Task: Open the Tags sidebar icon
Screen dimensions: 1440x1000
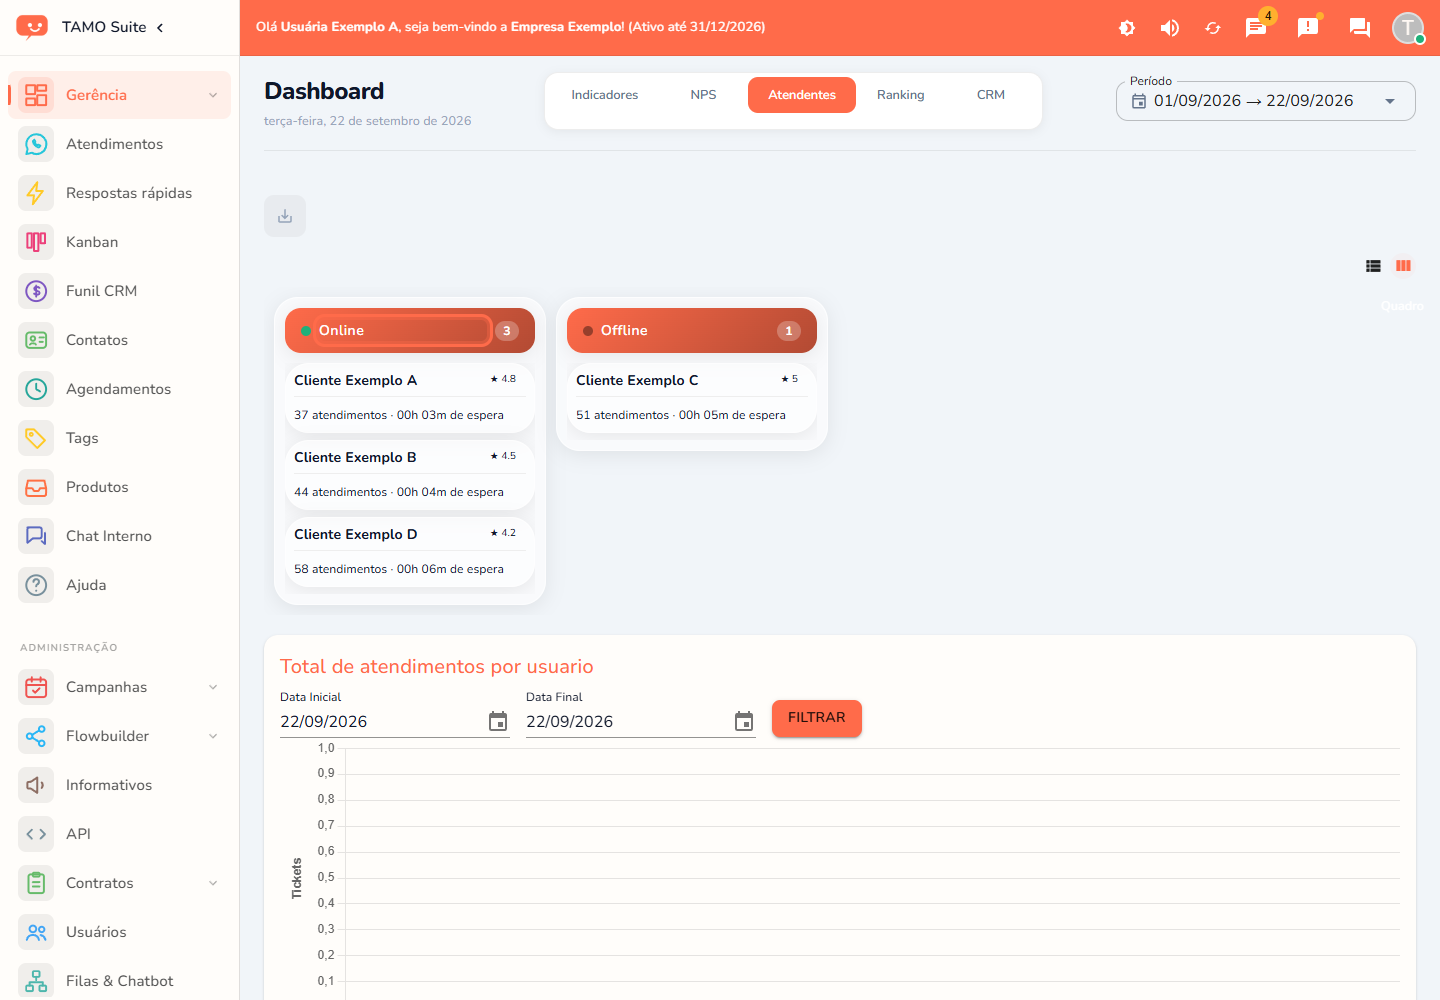Action: click(36, 438)
